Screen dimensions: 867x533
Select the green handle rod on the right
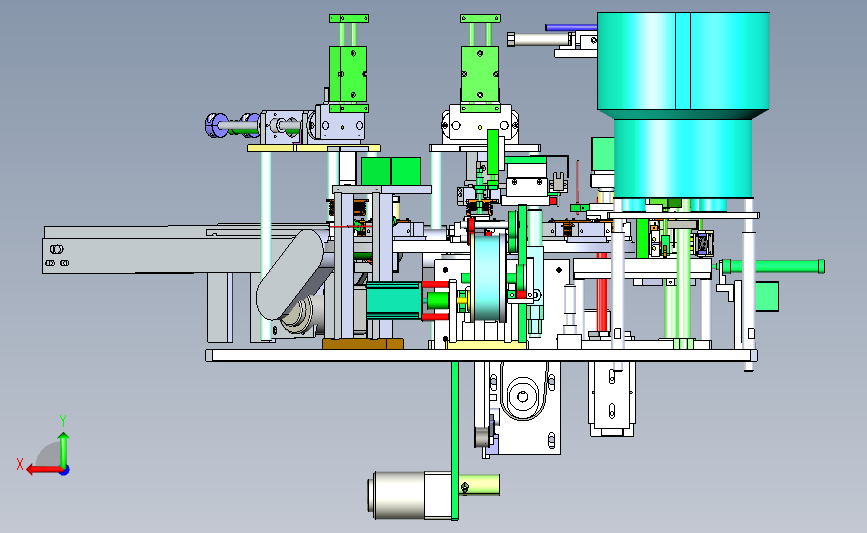coord(772,266)
